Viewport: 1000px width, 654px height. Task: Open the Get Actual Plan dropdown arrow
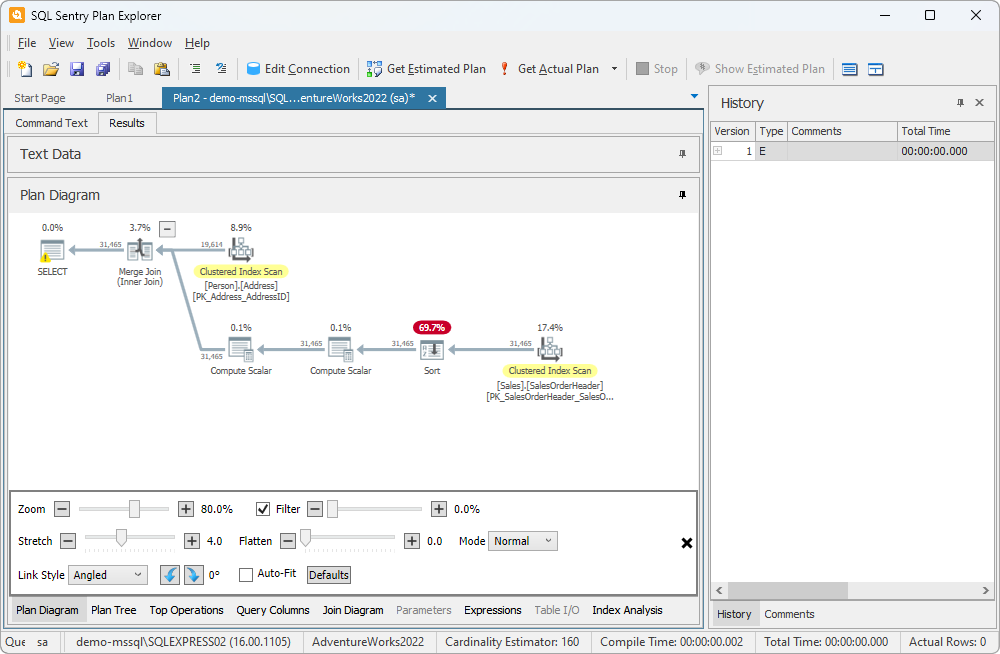614,69
